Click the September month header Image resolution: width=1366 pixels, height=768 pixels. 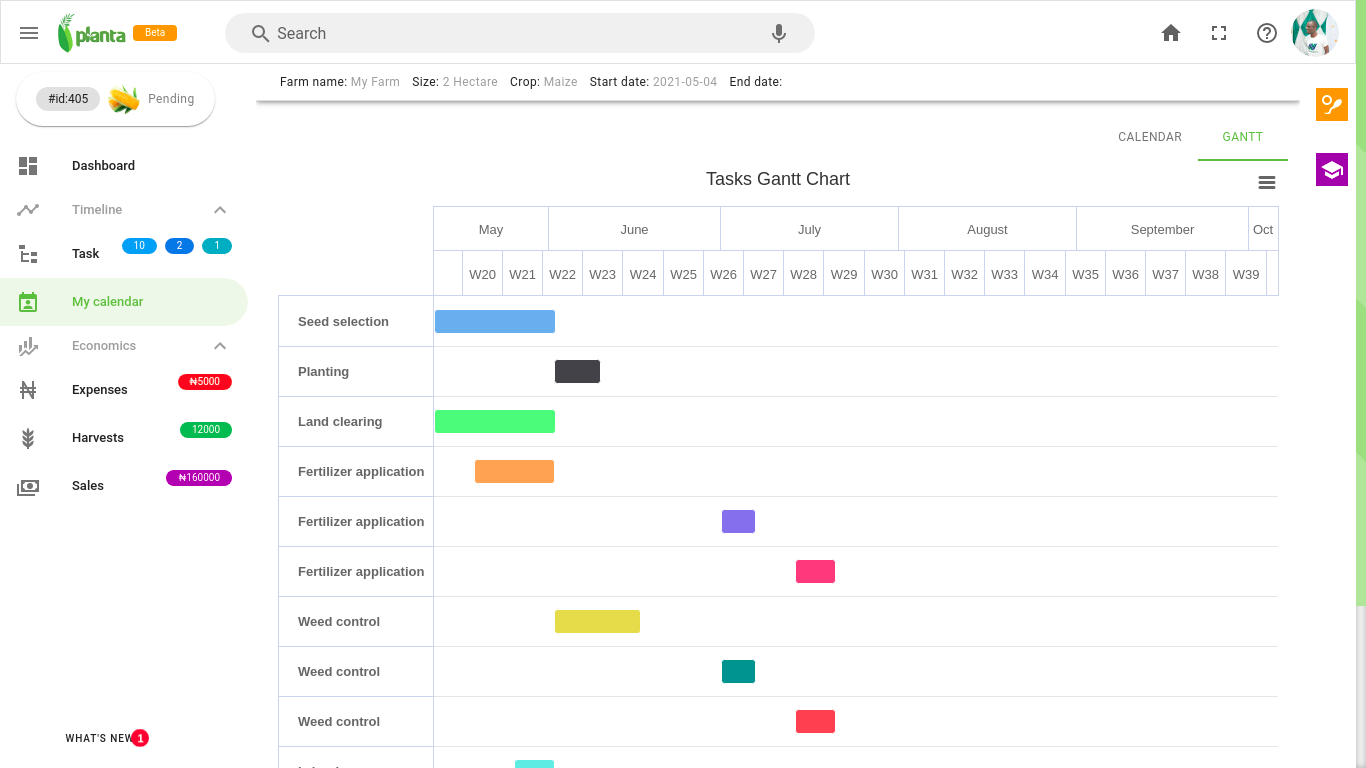point(1162,229)
